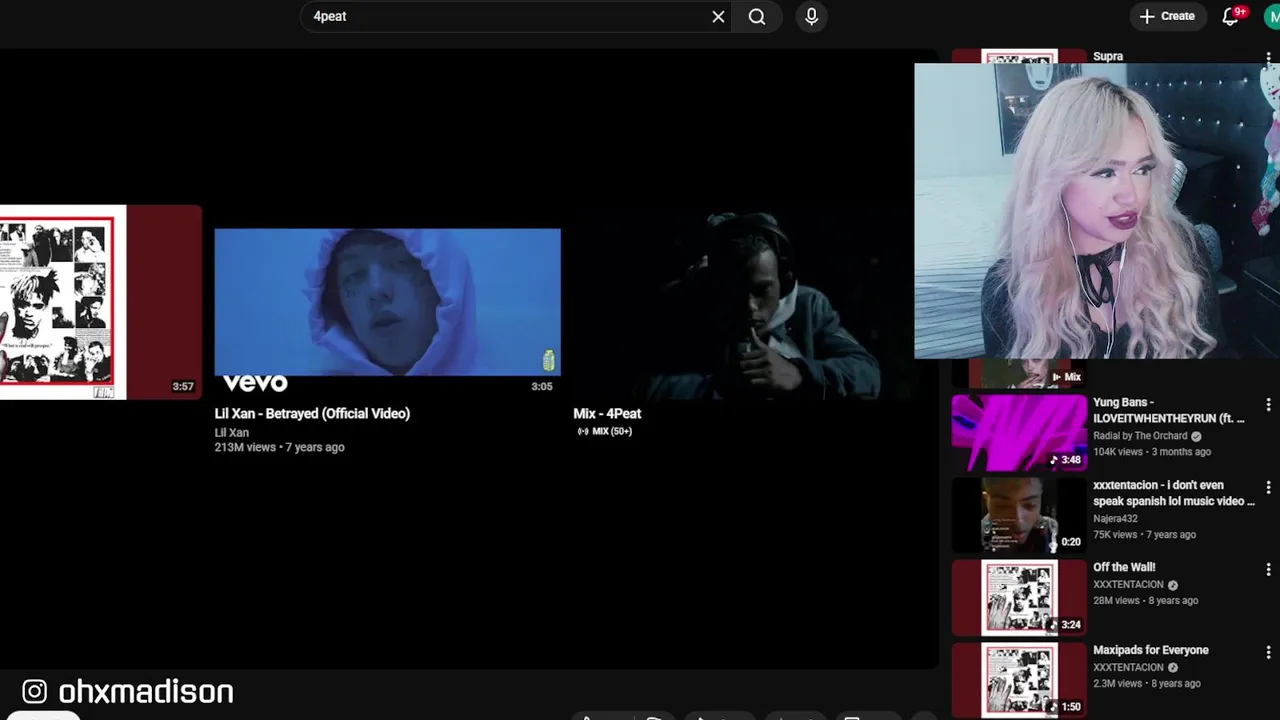Click Najera432 channel name

(1115, 519)
